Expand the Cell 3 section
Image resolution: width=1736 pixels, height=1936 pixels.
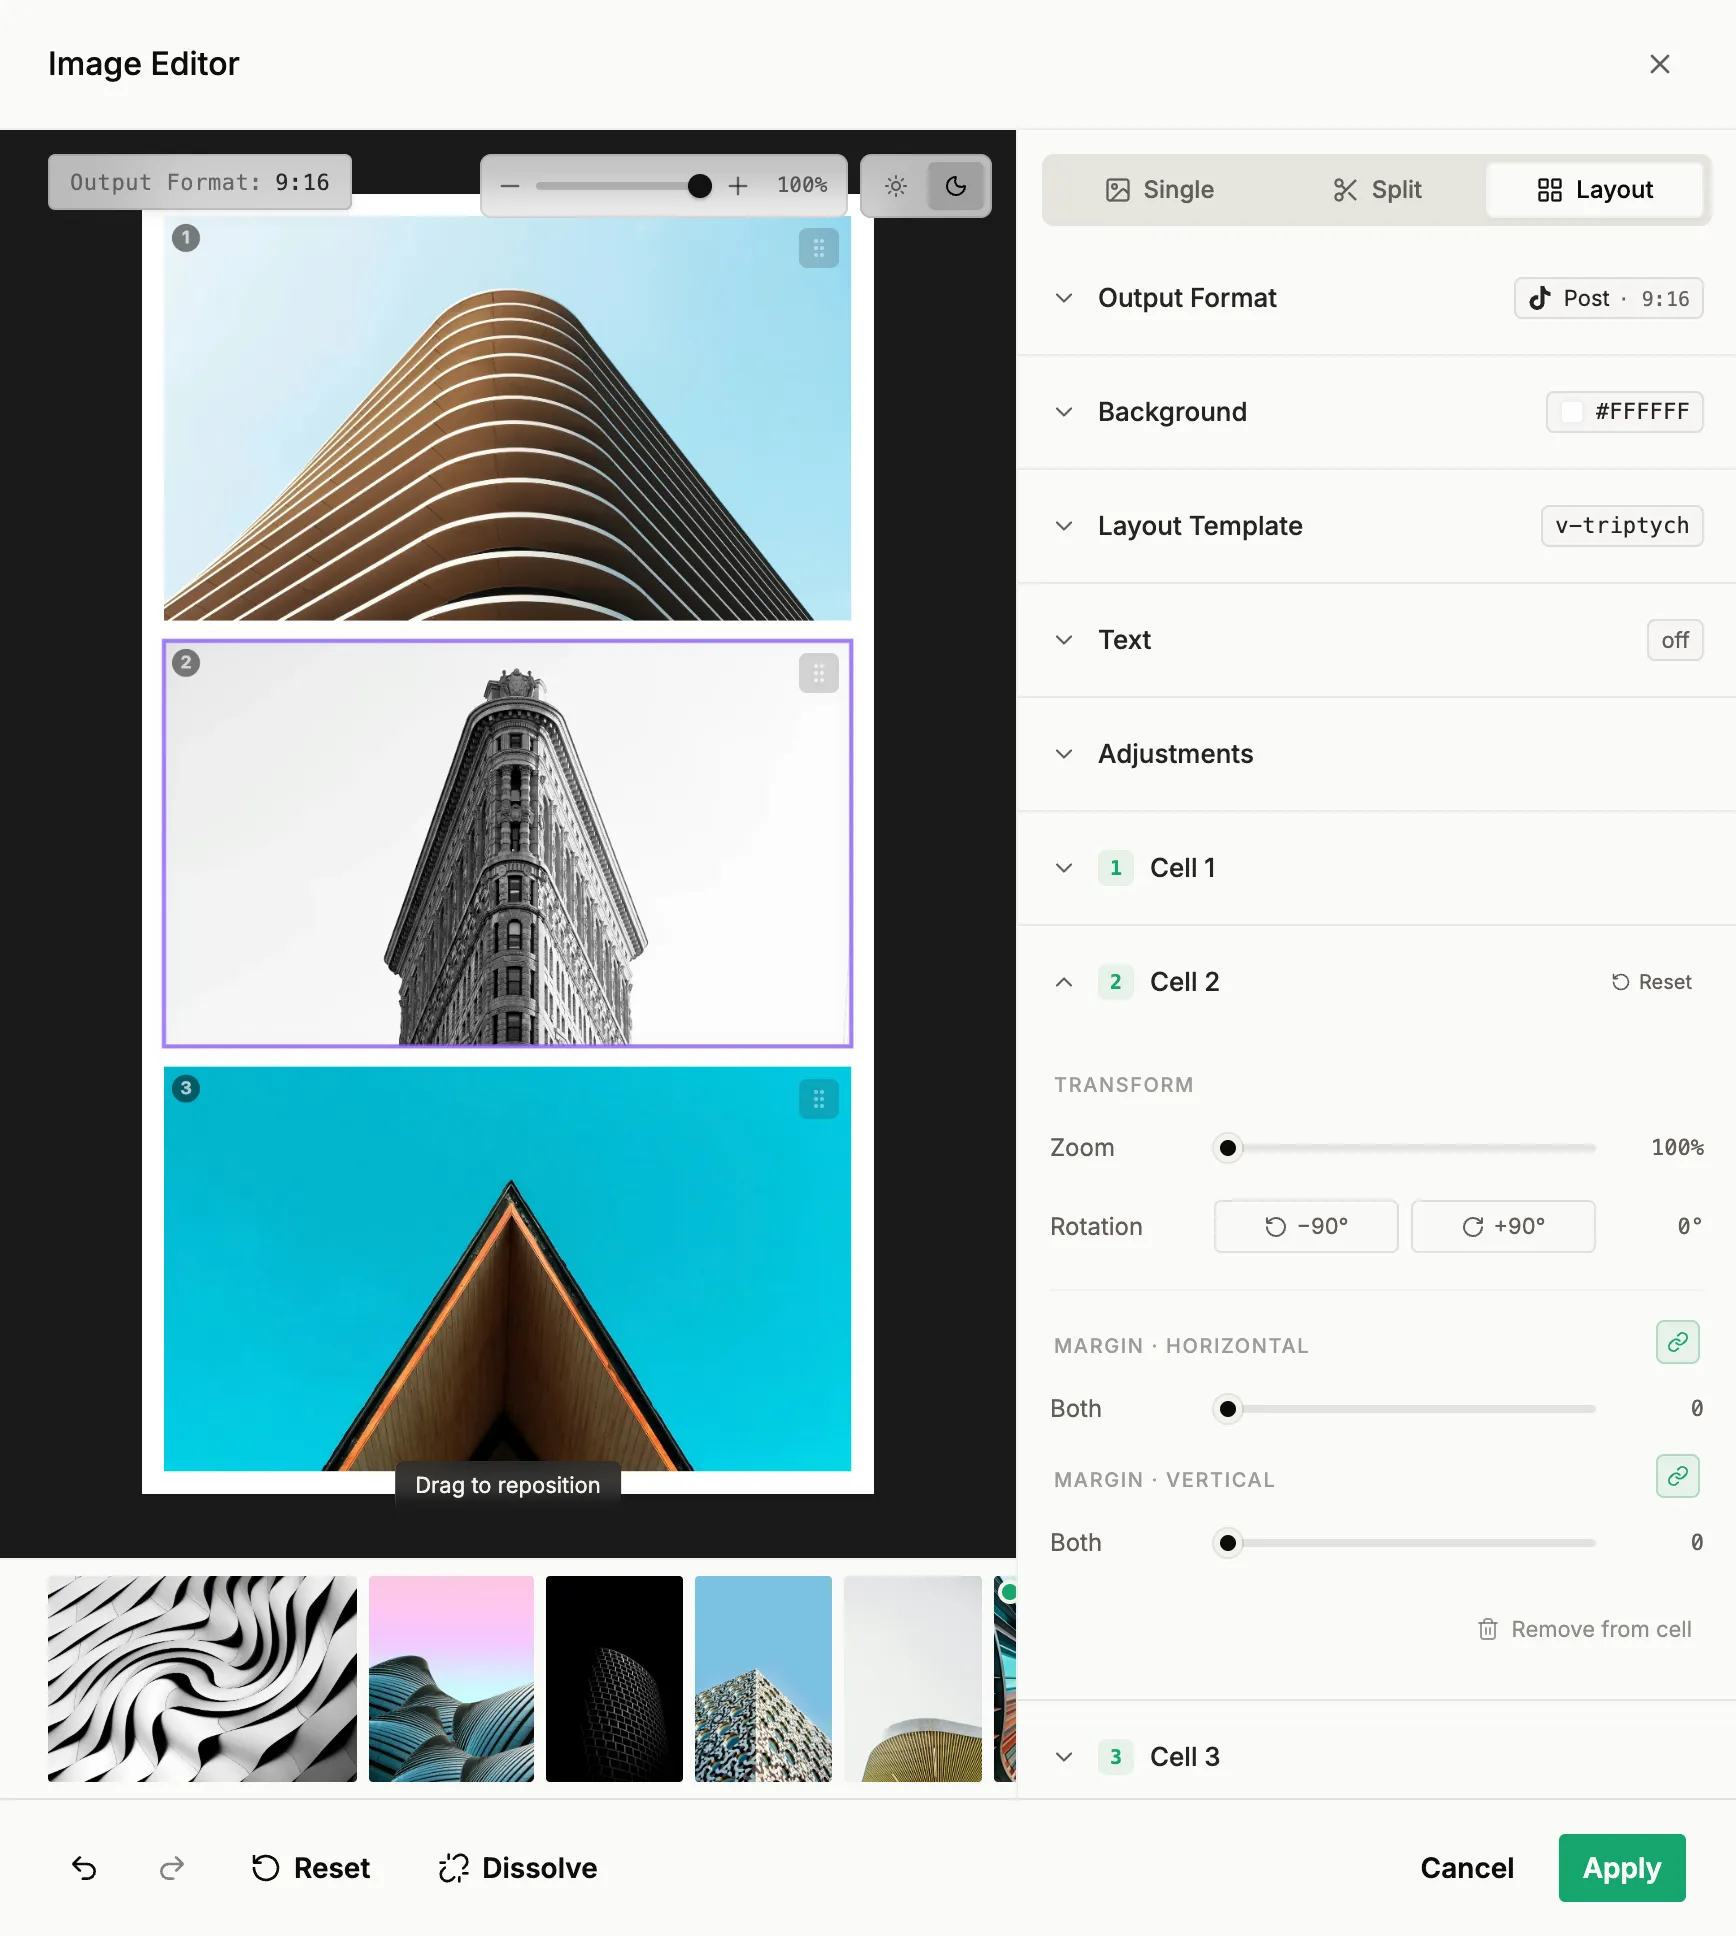point(1064,1757)
